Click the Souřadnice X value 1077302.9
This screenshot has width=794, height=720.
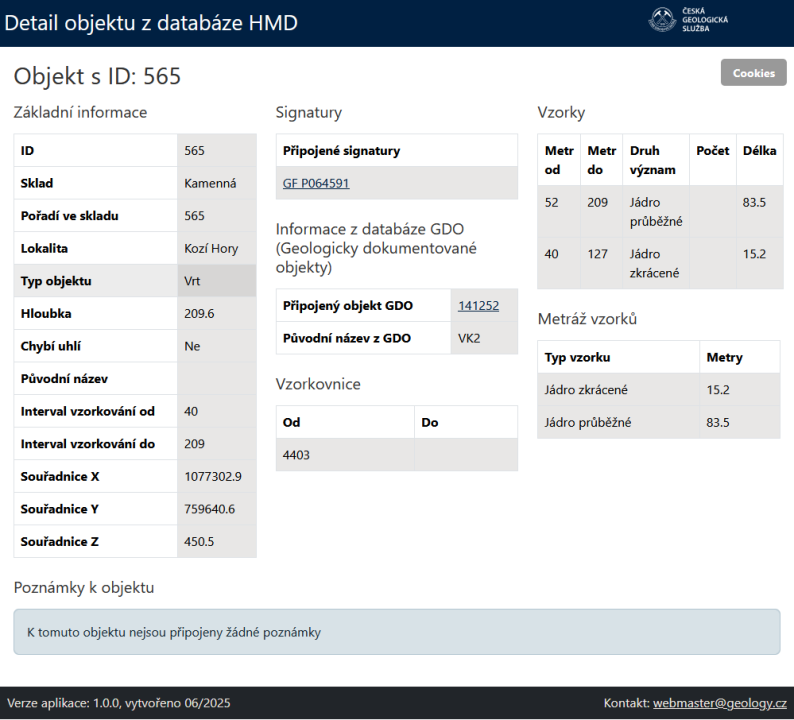click(213, 476)
